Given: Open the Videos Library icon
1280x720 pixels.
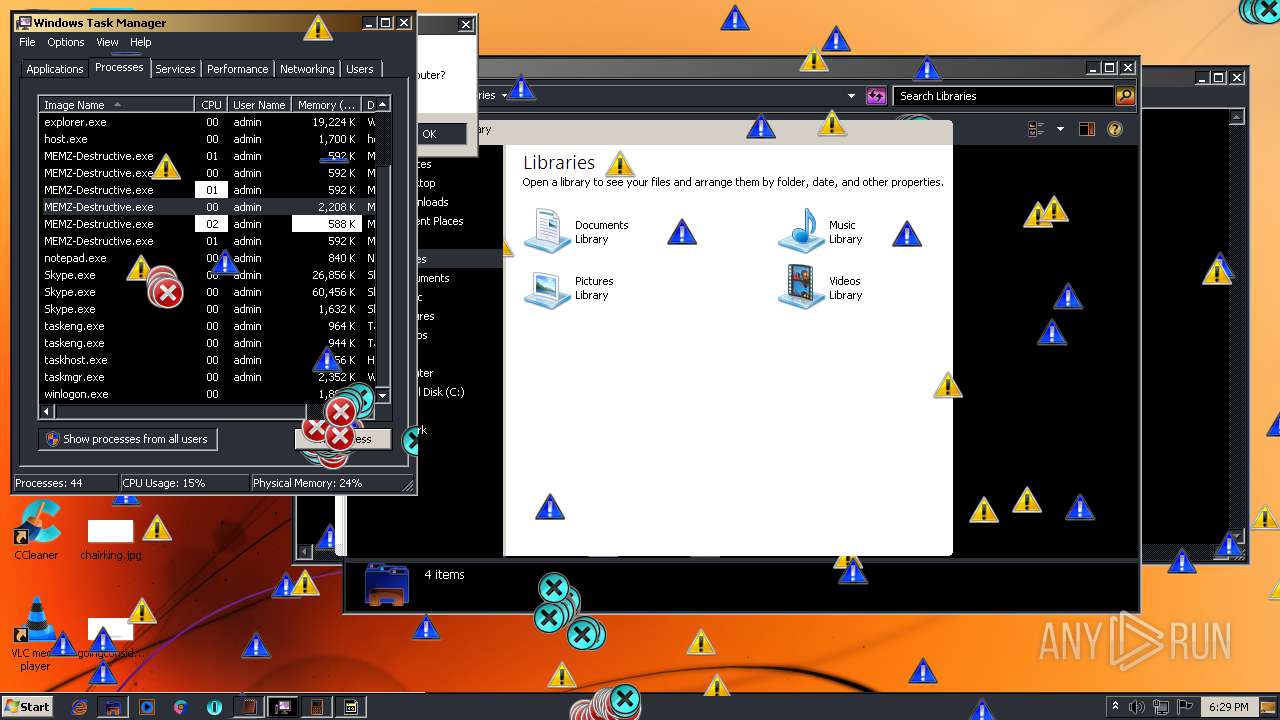Looking at the screenshot, I should pyautogui.click(x=801, y=288).
